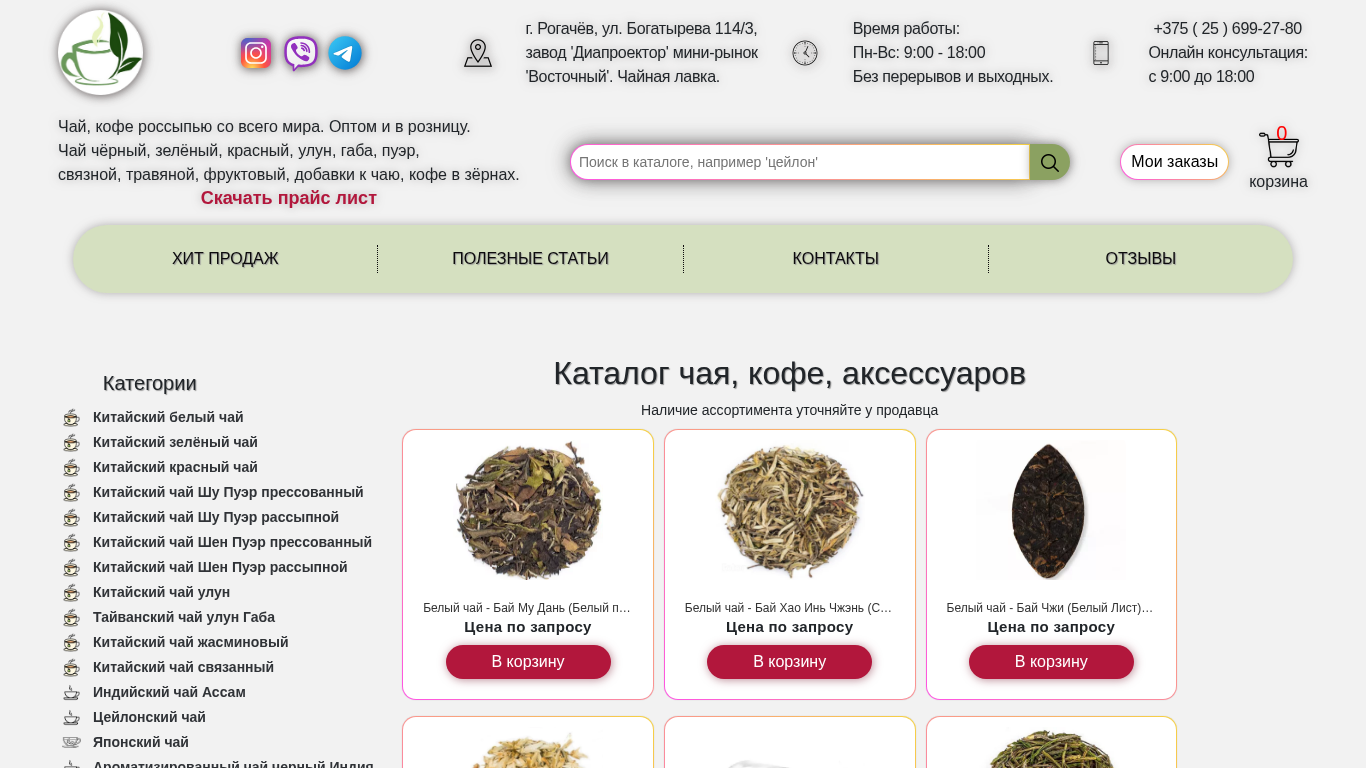Click the clock working-hours icon
1366x768 pixels.
805,53
